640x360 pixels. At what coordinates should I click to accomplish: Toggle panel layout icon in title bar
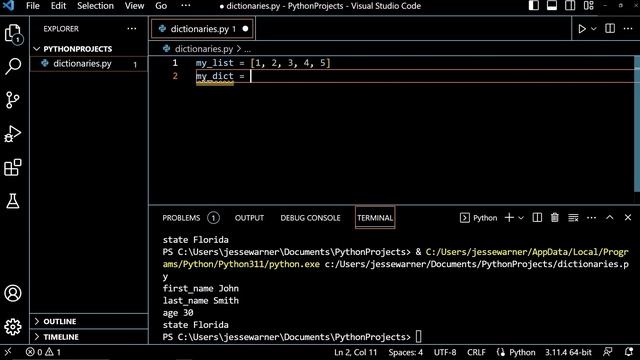[x=552, y=6]
